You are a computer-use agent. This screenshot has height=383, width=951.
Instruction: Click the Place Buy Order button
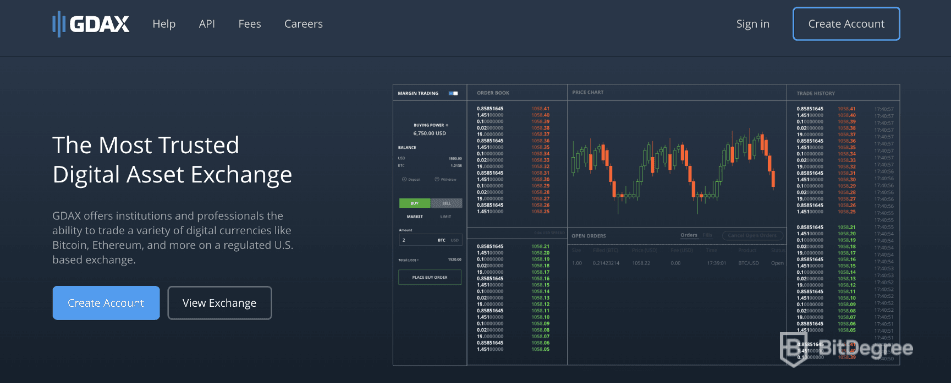(430, 277)
